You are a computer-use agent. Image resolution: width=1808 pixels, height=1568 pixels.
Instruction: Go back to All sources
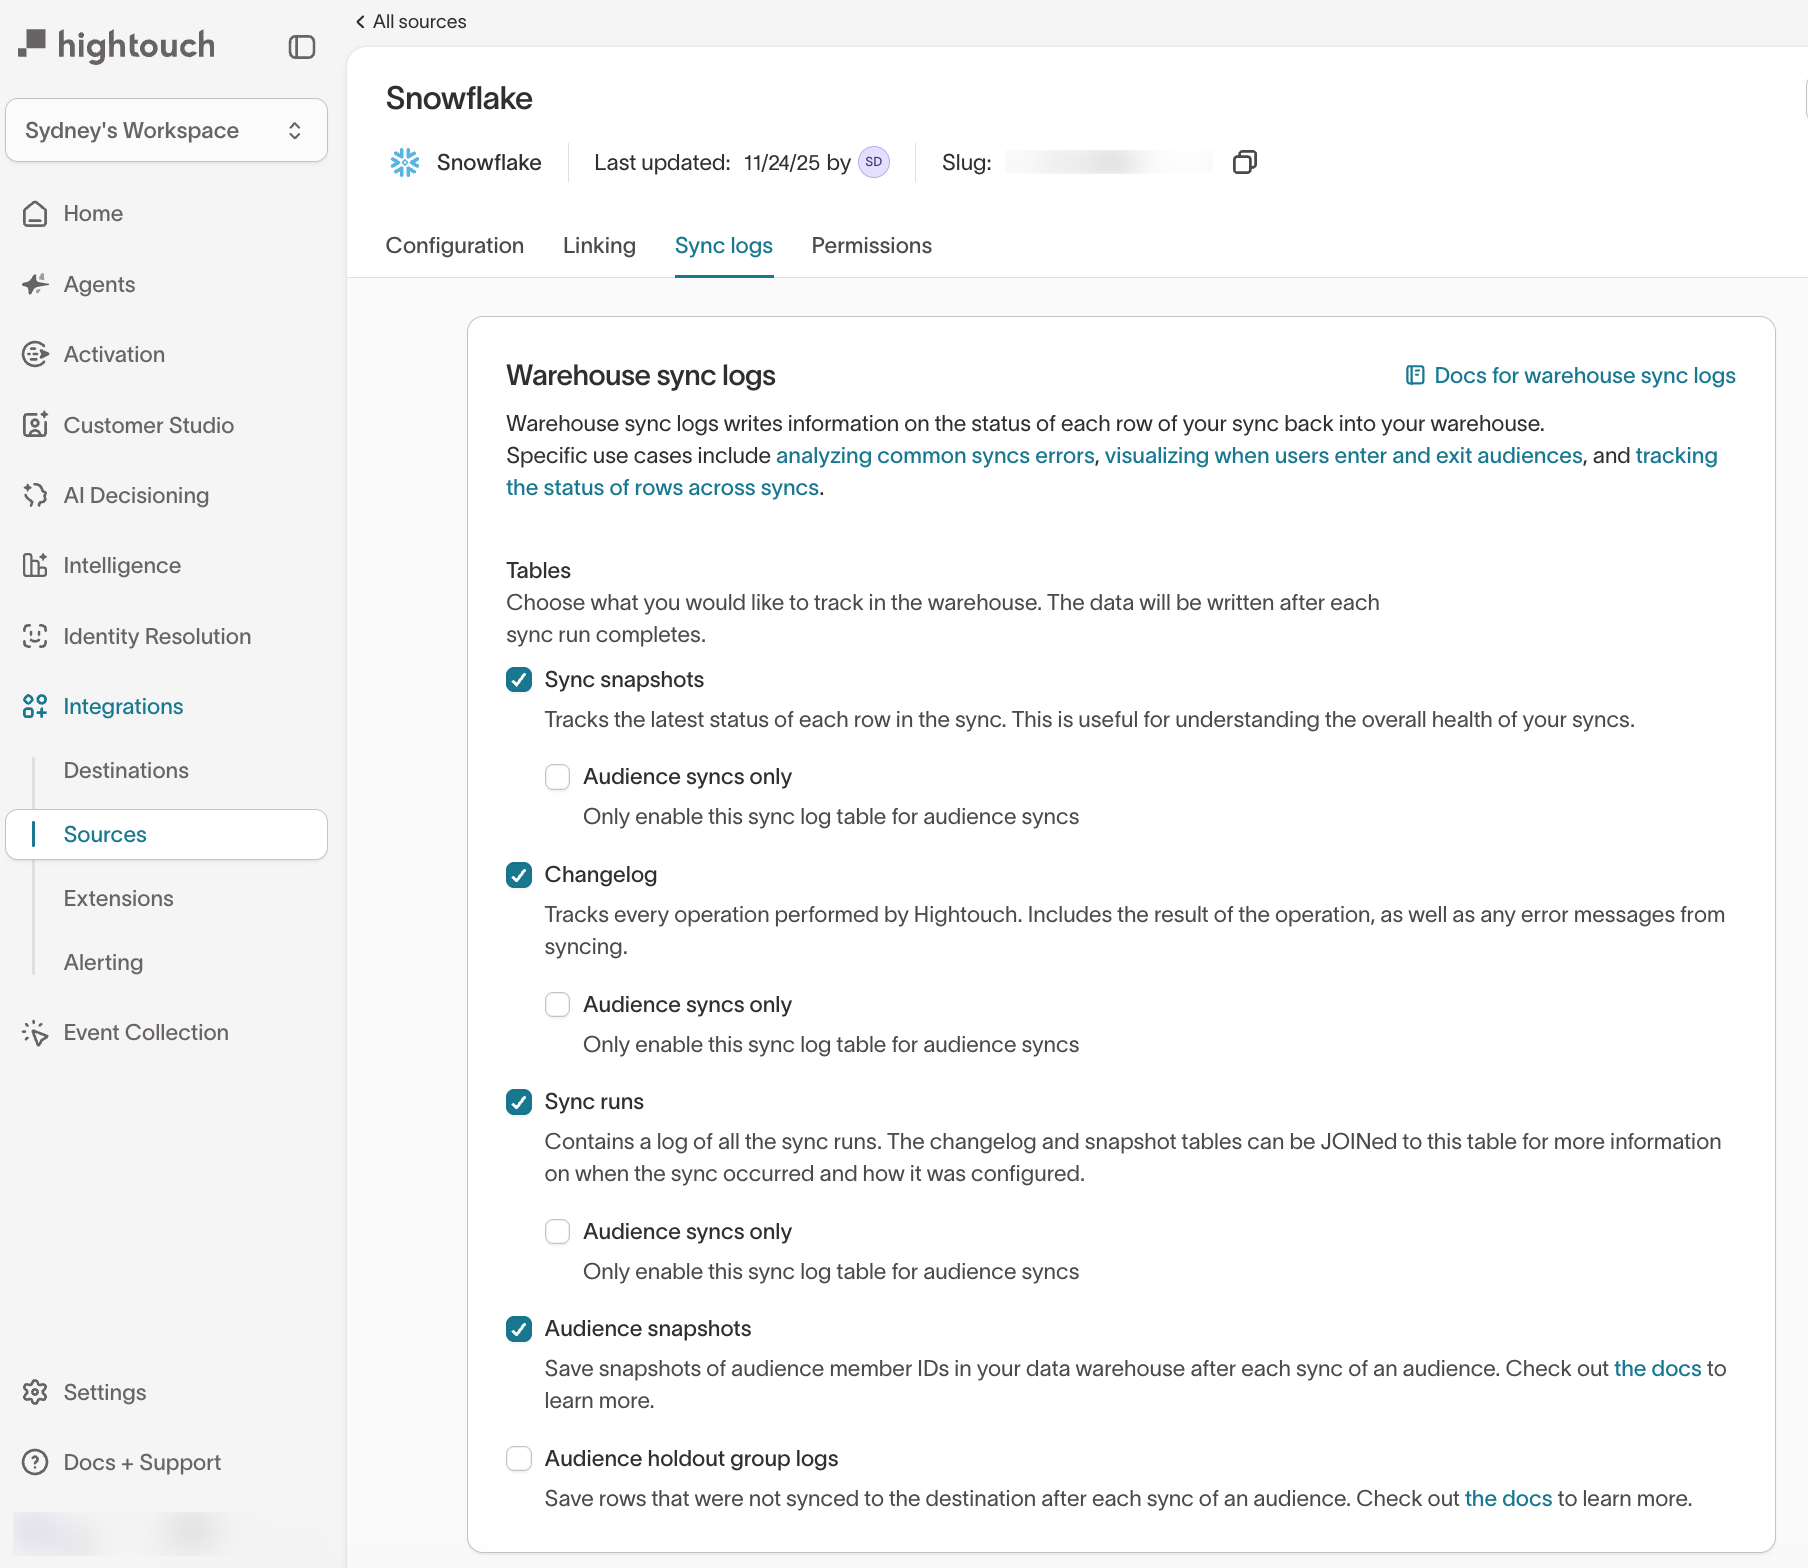coord(411,22)
